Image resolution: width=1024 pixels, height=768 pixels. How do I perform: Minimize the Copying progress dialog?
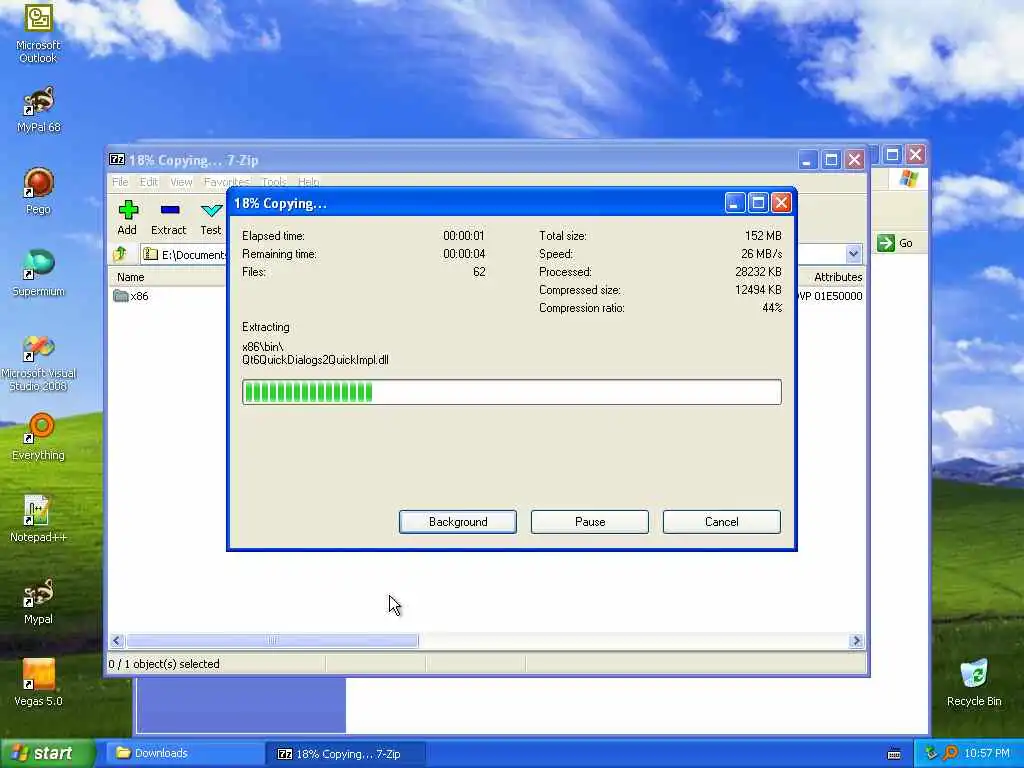tap(735, 203)
